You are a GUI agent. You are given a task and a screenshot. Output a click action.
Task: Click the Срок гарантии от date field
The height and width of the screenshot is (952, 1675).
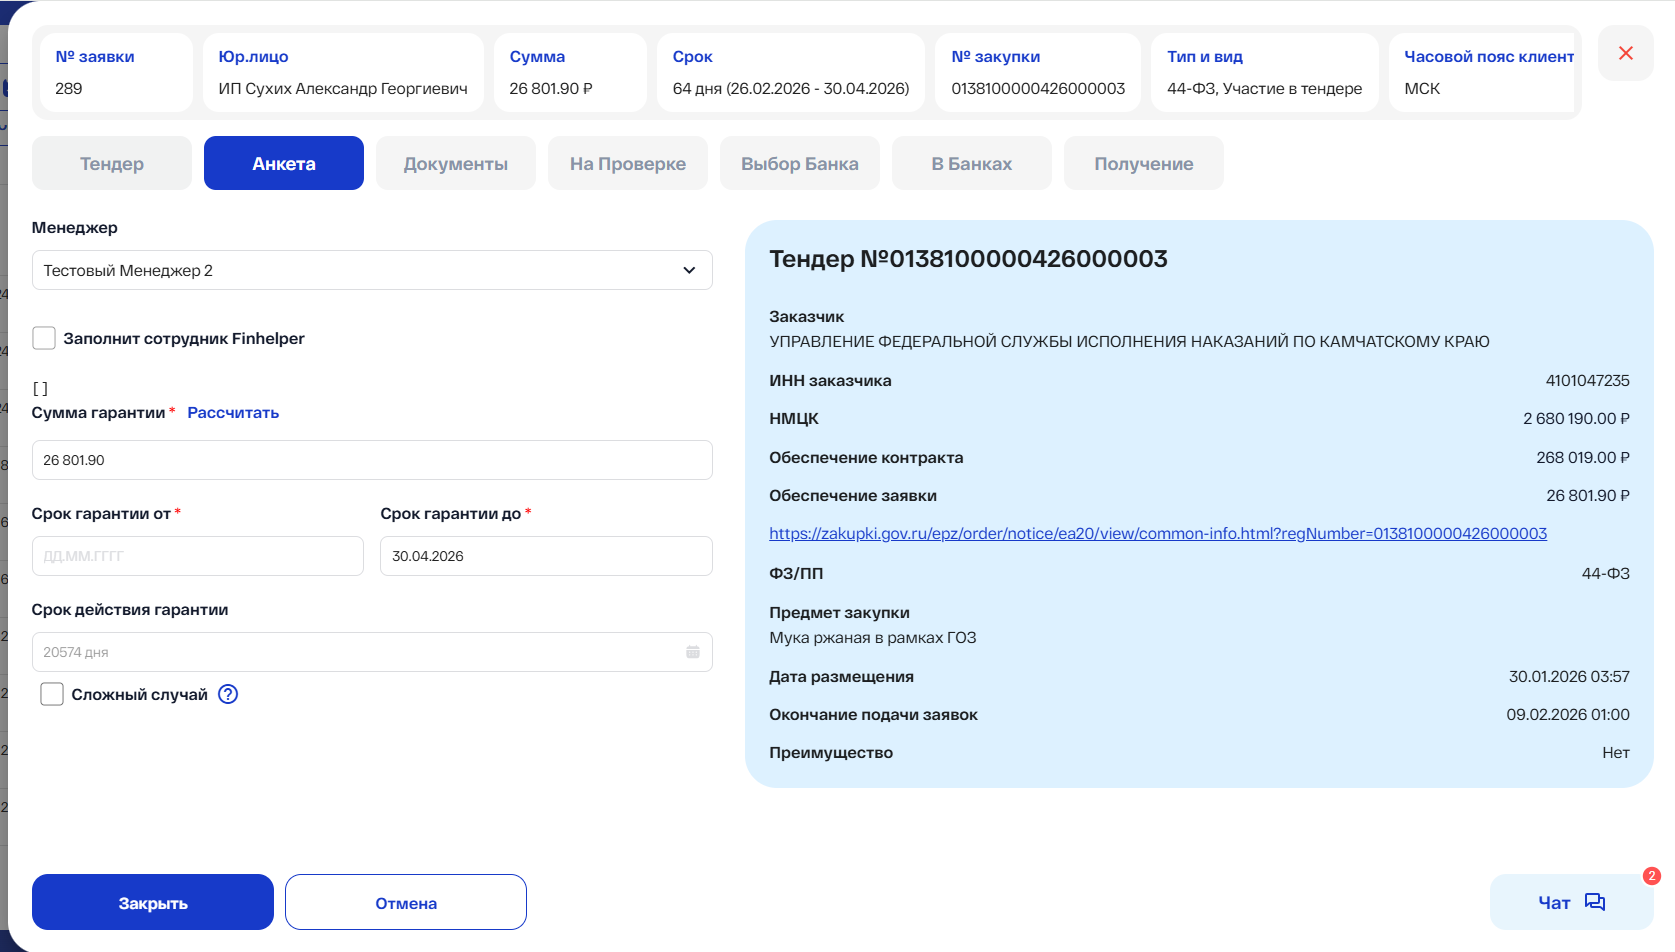point(198,556)
